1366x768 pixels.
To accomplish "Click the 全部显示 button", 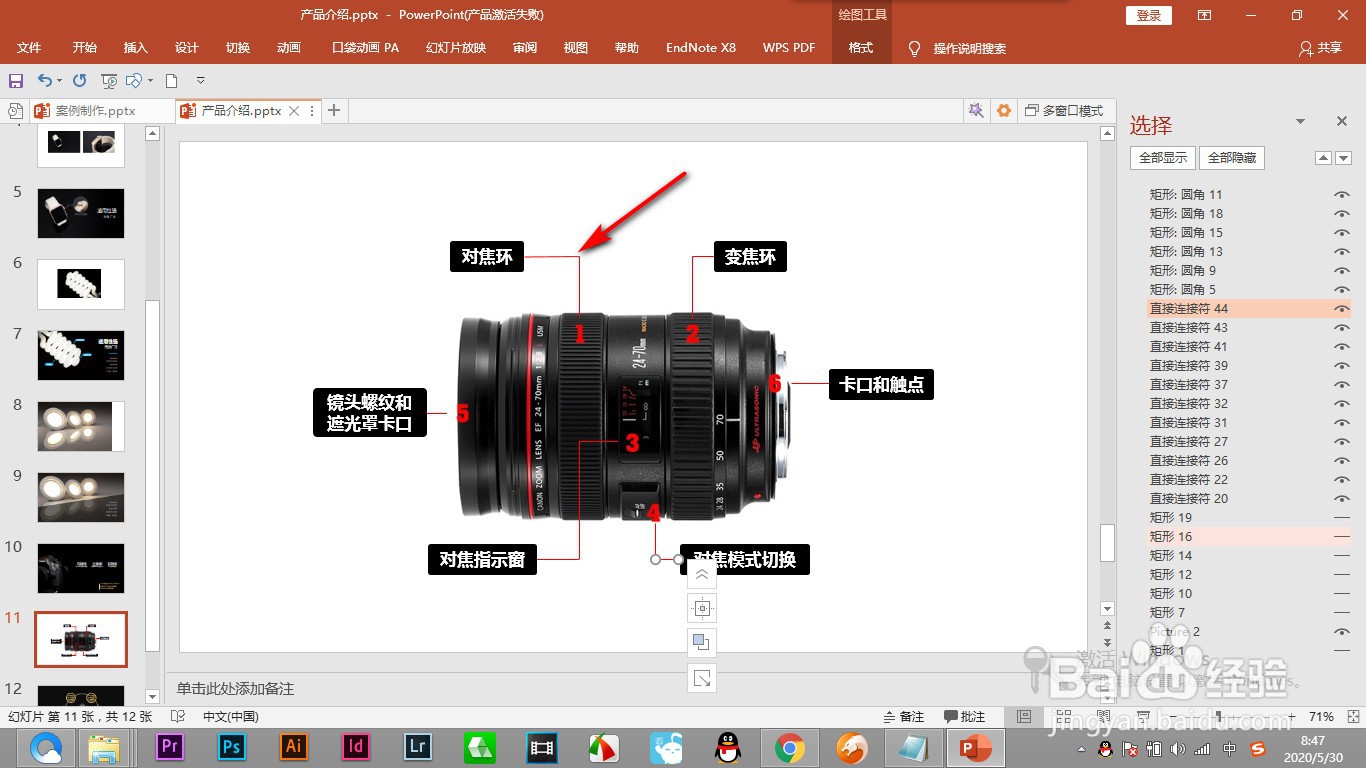I will 1163,158.
